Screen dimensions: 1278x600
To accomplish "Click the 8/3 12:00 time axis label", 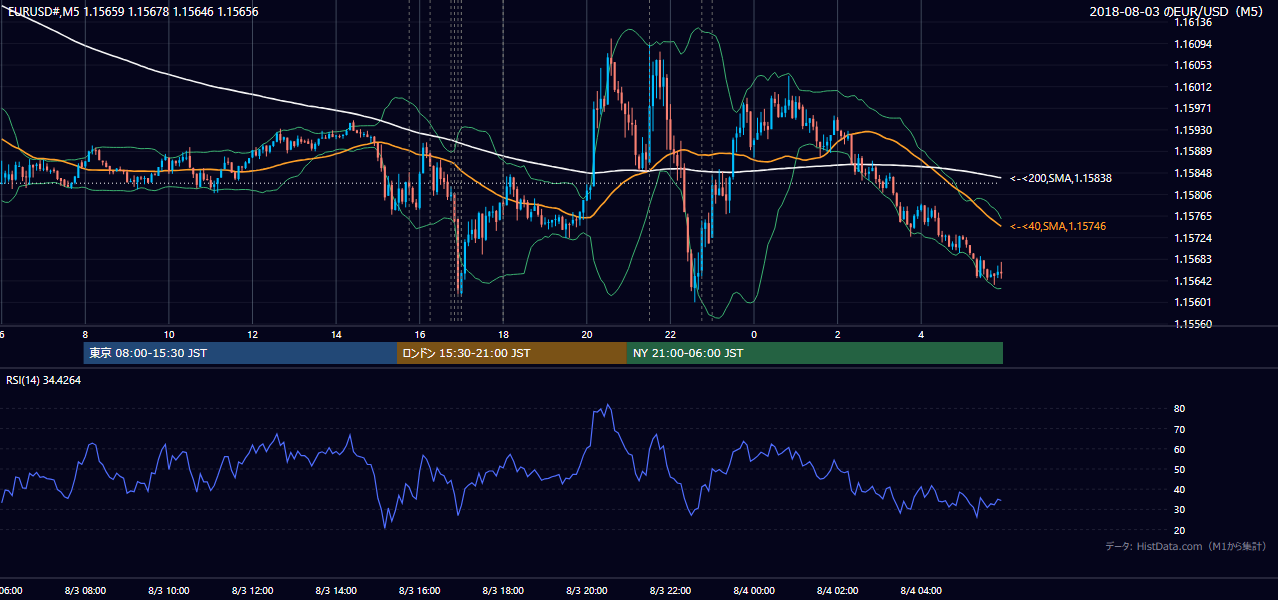I will tap(252, 591).
